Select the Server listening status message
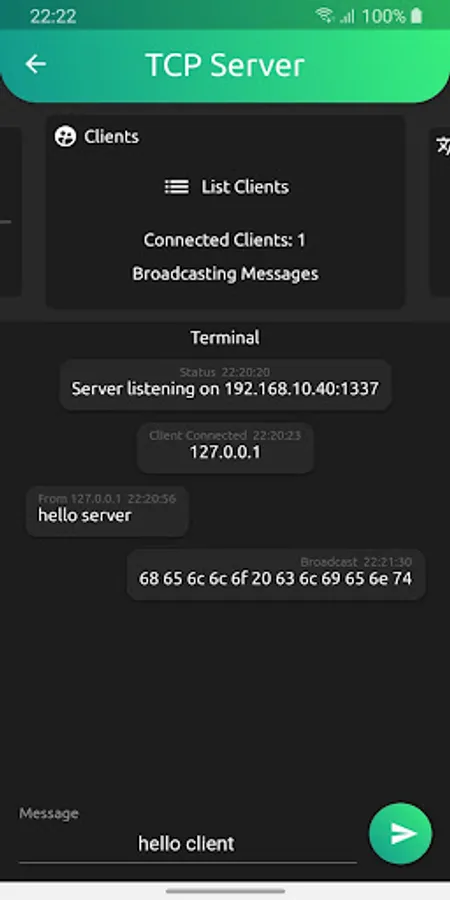This screenshot has height=900, width=450. 225,385
